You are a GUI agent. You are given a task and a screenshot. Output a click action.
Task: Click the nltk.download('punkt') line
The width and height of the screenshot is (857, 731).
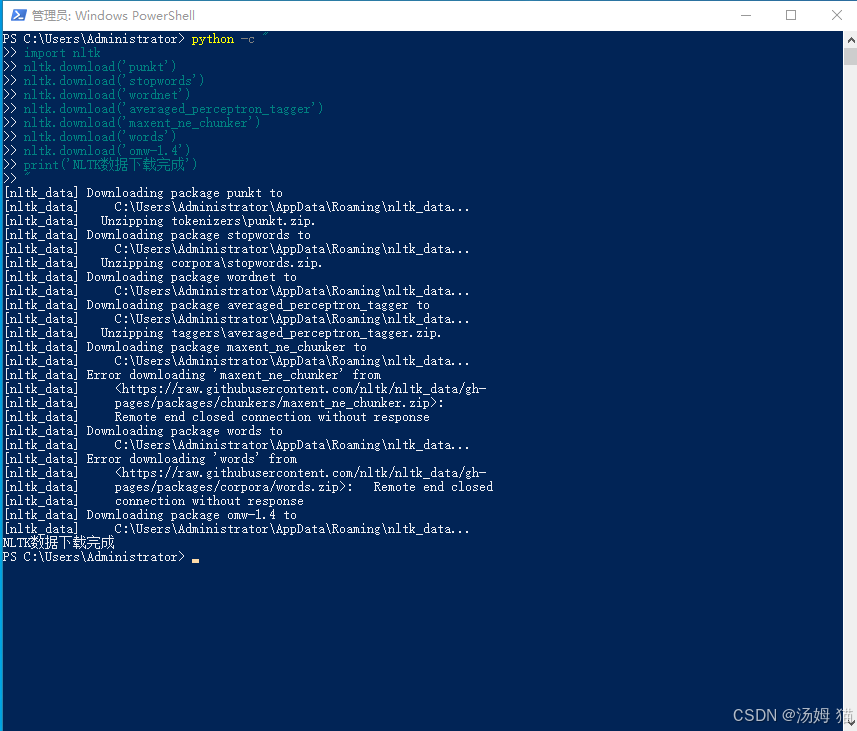click(100, 67)
